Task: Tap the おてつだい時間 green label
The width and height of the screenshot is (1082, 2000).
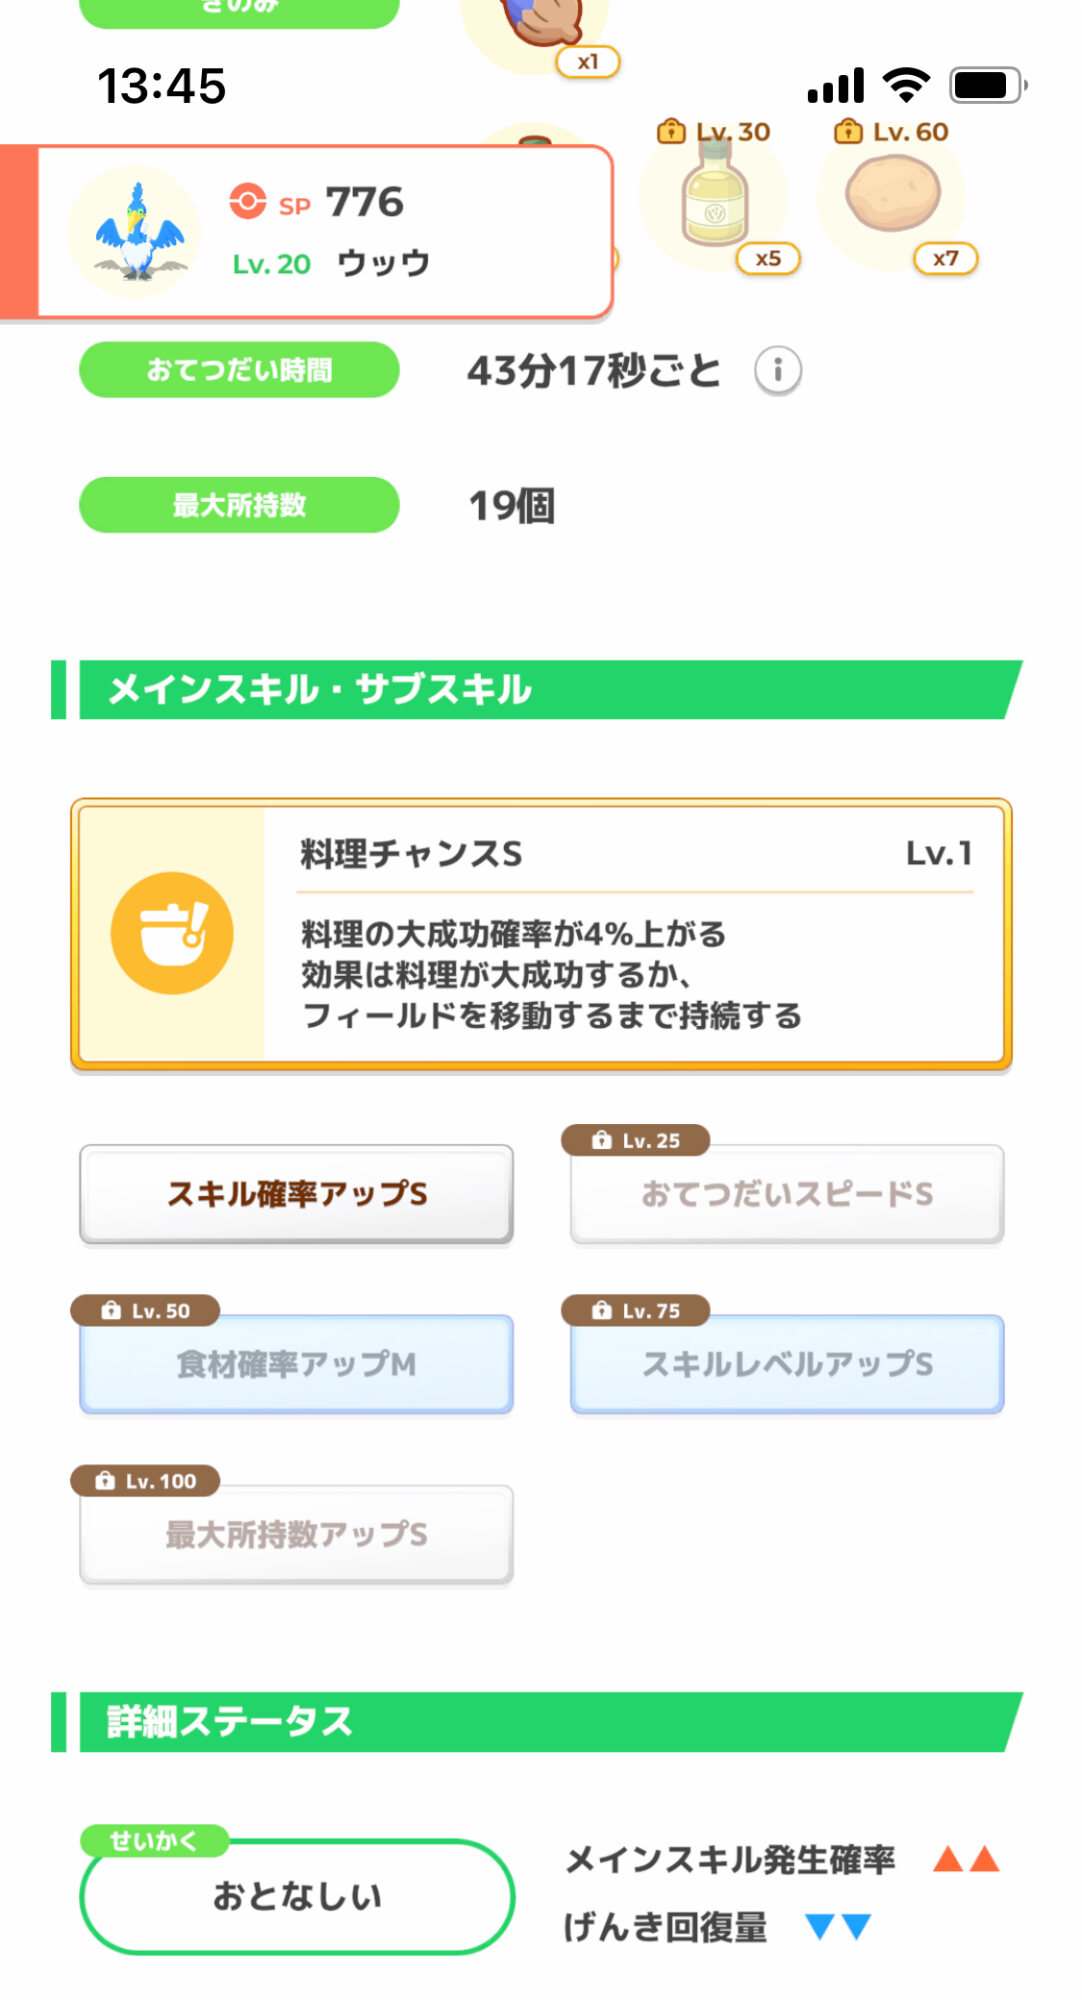Action: click(x=239, y=370)
